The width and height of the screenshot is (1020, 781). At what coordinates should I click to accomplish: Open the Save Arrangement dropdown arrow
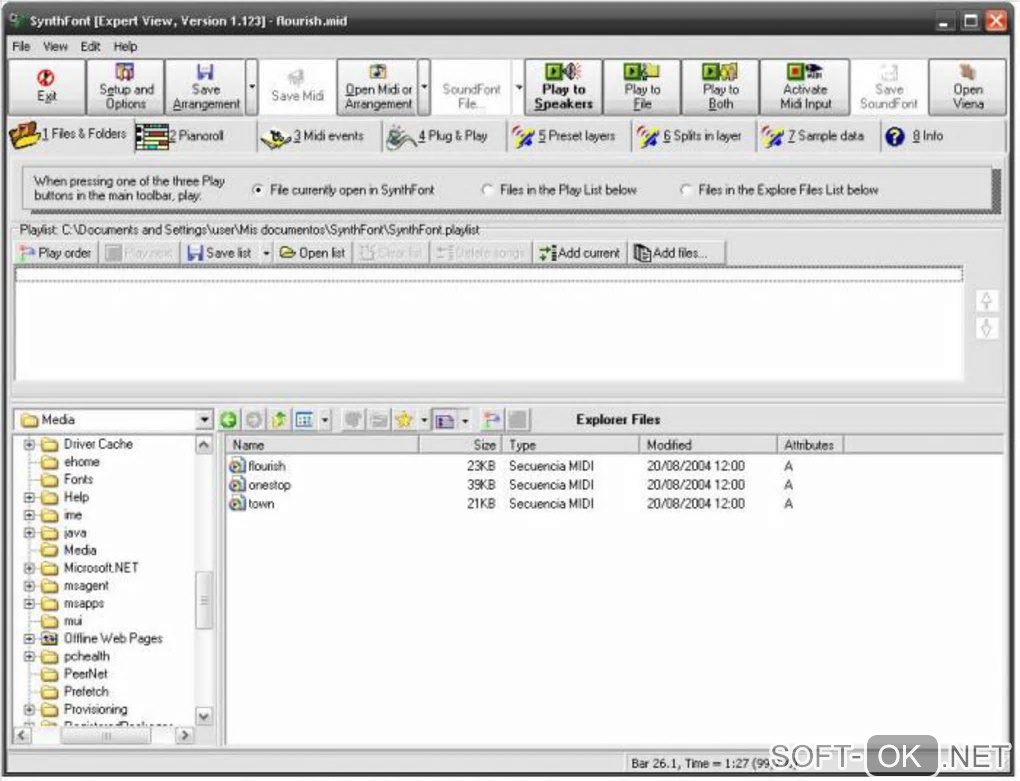[252, 86]
